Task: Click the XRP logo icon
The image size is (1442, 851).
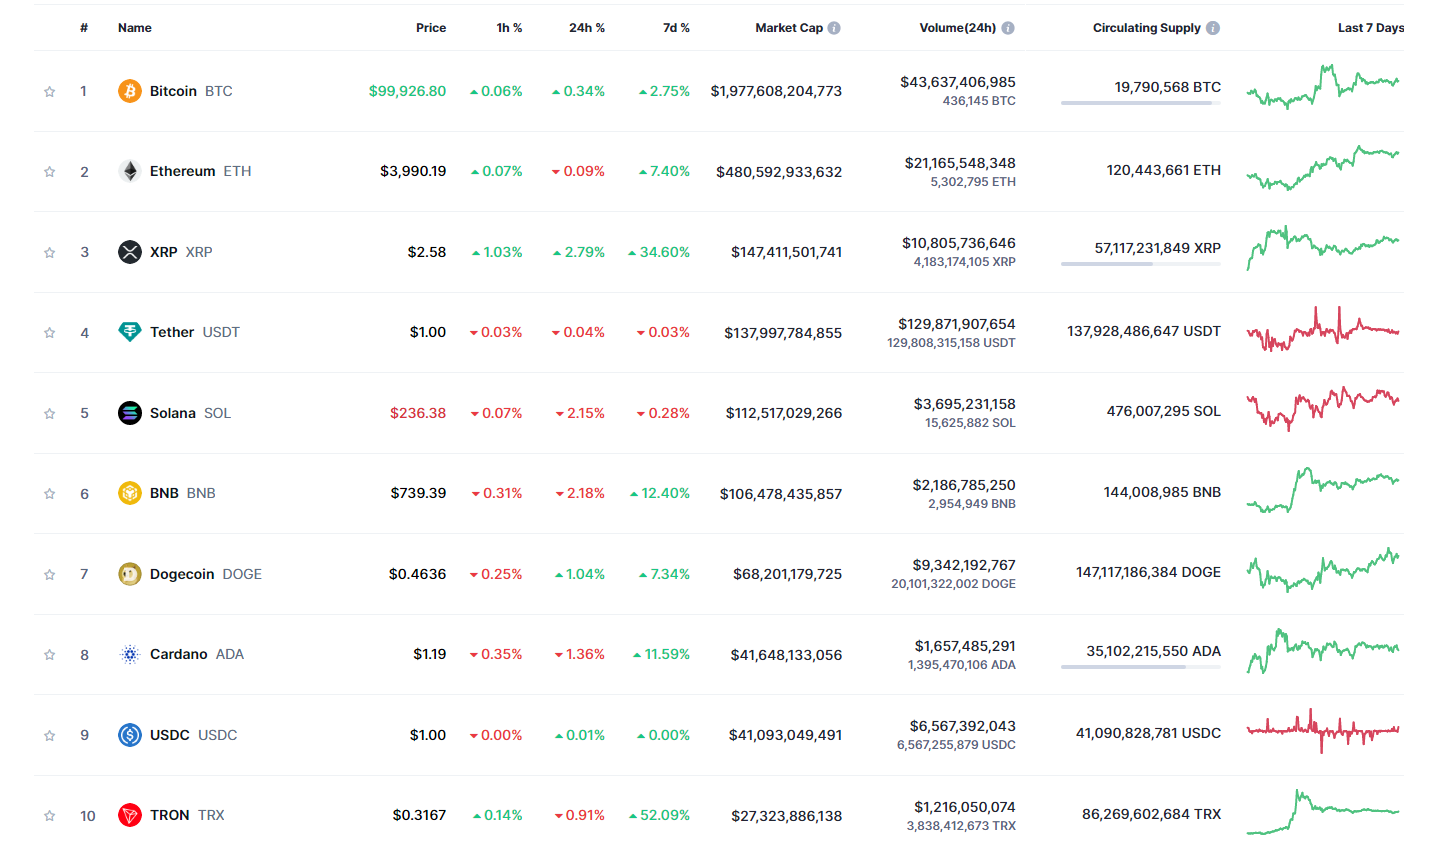Action: pos(130,252)
